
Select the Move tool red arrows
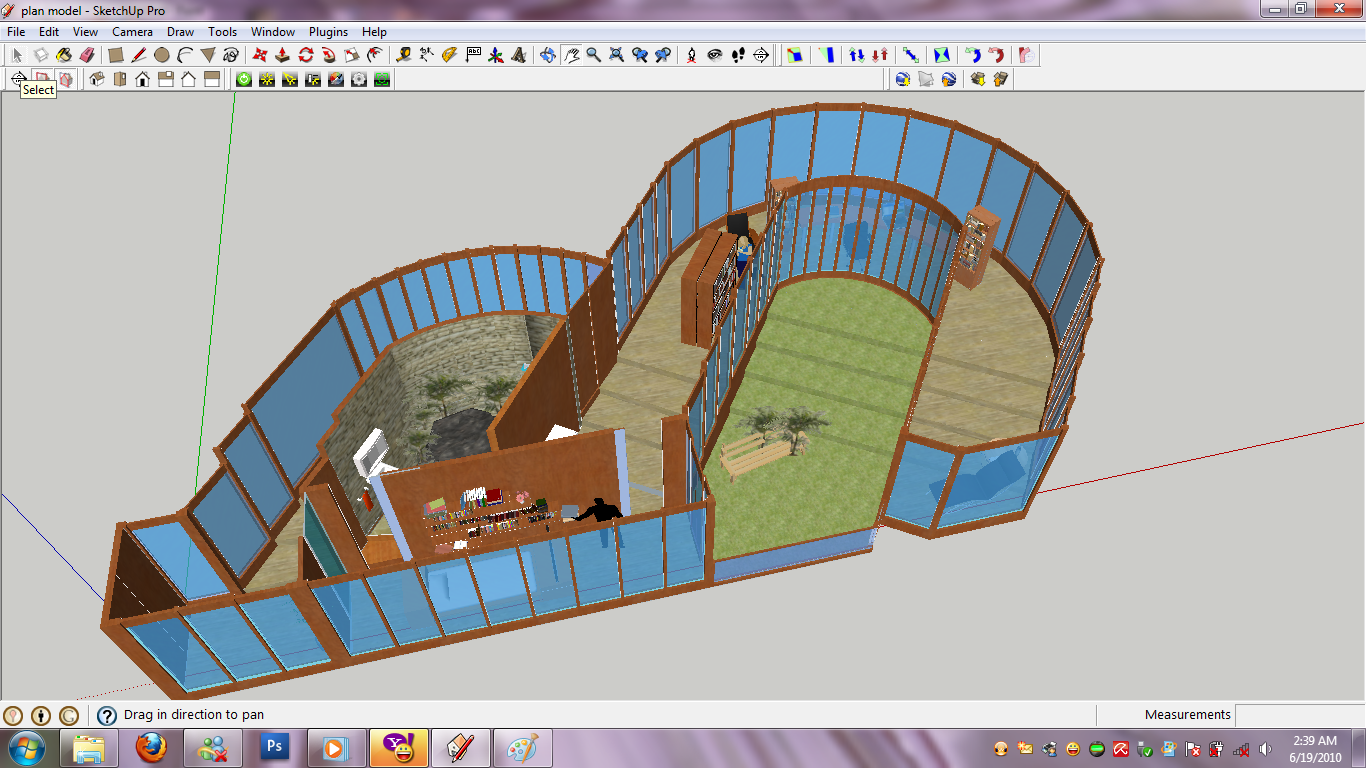coord(260,55)
